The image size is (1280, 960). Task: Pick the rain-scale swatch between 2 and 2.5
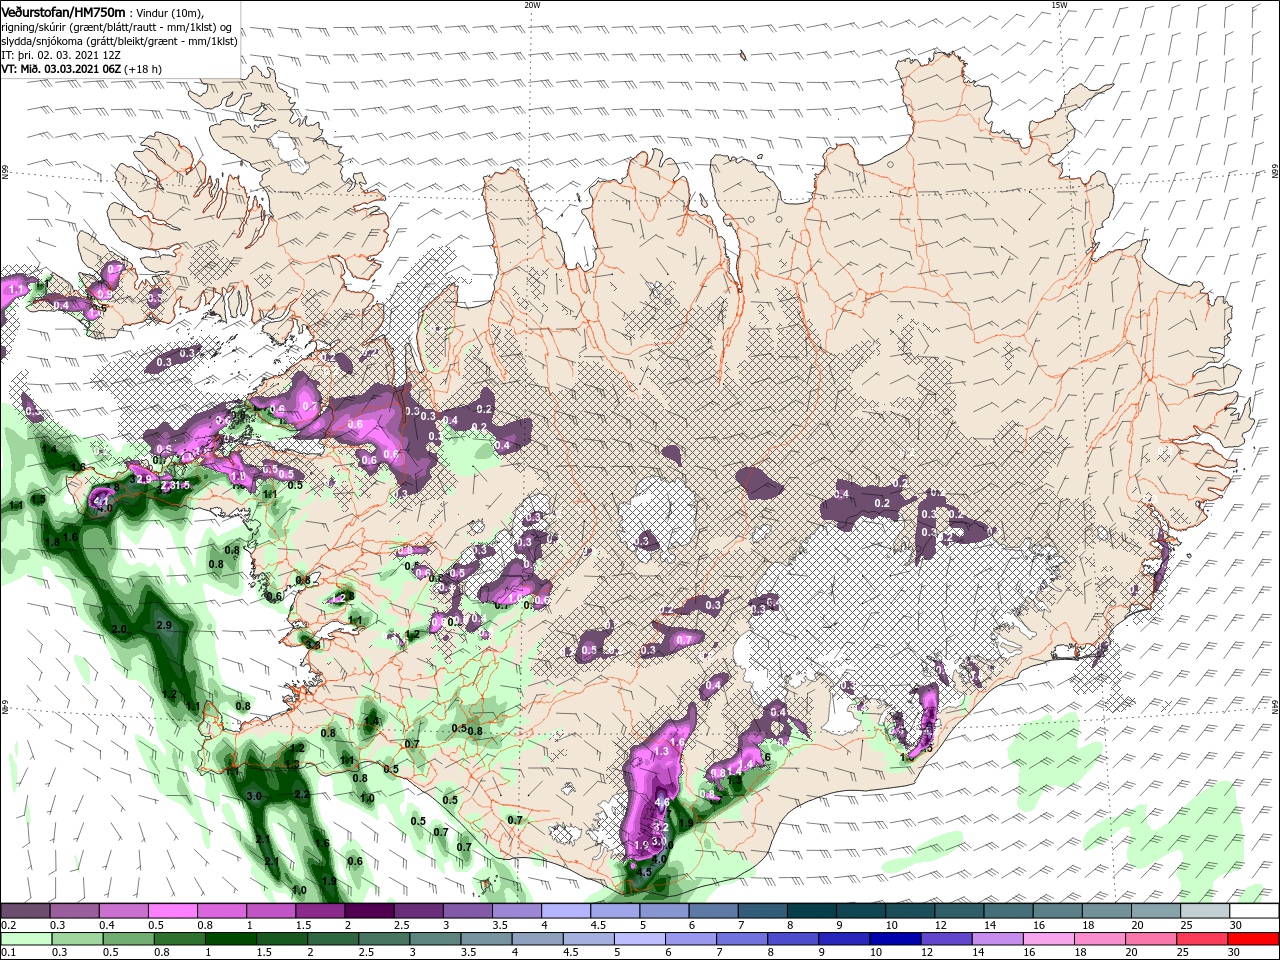[x=332, y=938]
